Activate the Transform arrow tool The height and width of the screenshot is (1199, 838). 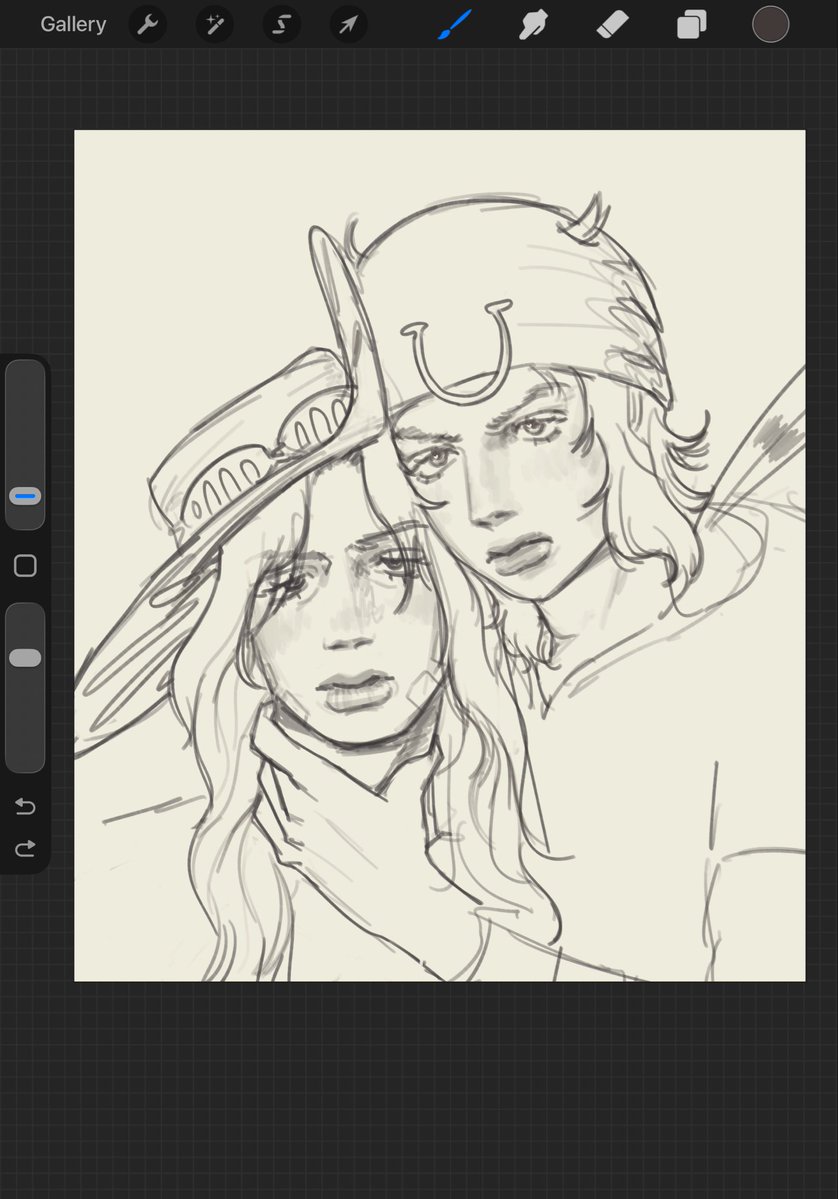tap(348, 24)
